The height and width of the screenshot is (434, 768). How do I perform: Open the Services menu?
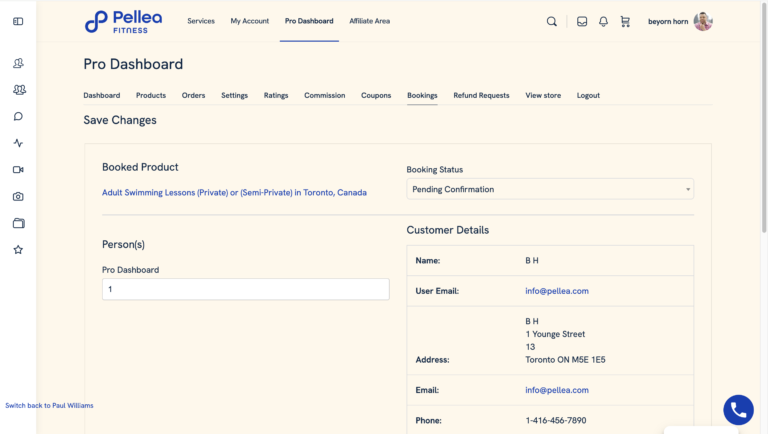201,21
